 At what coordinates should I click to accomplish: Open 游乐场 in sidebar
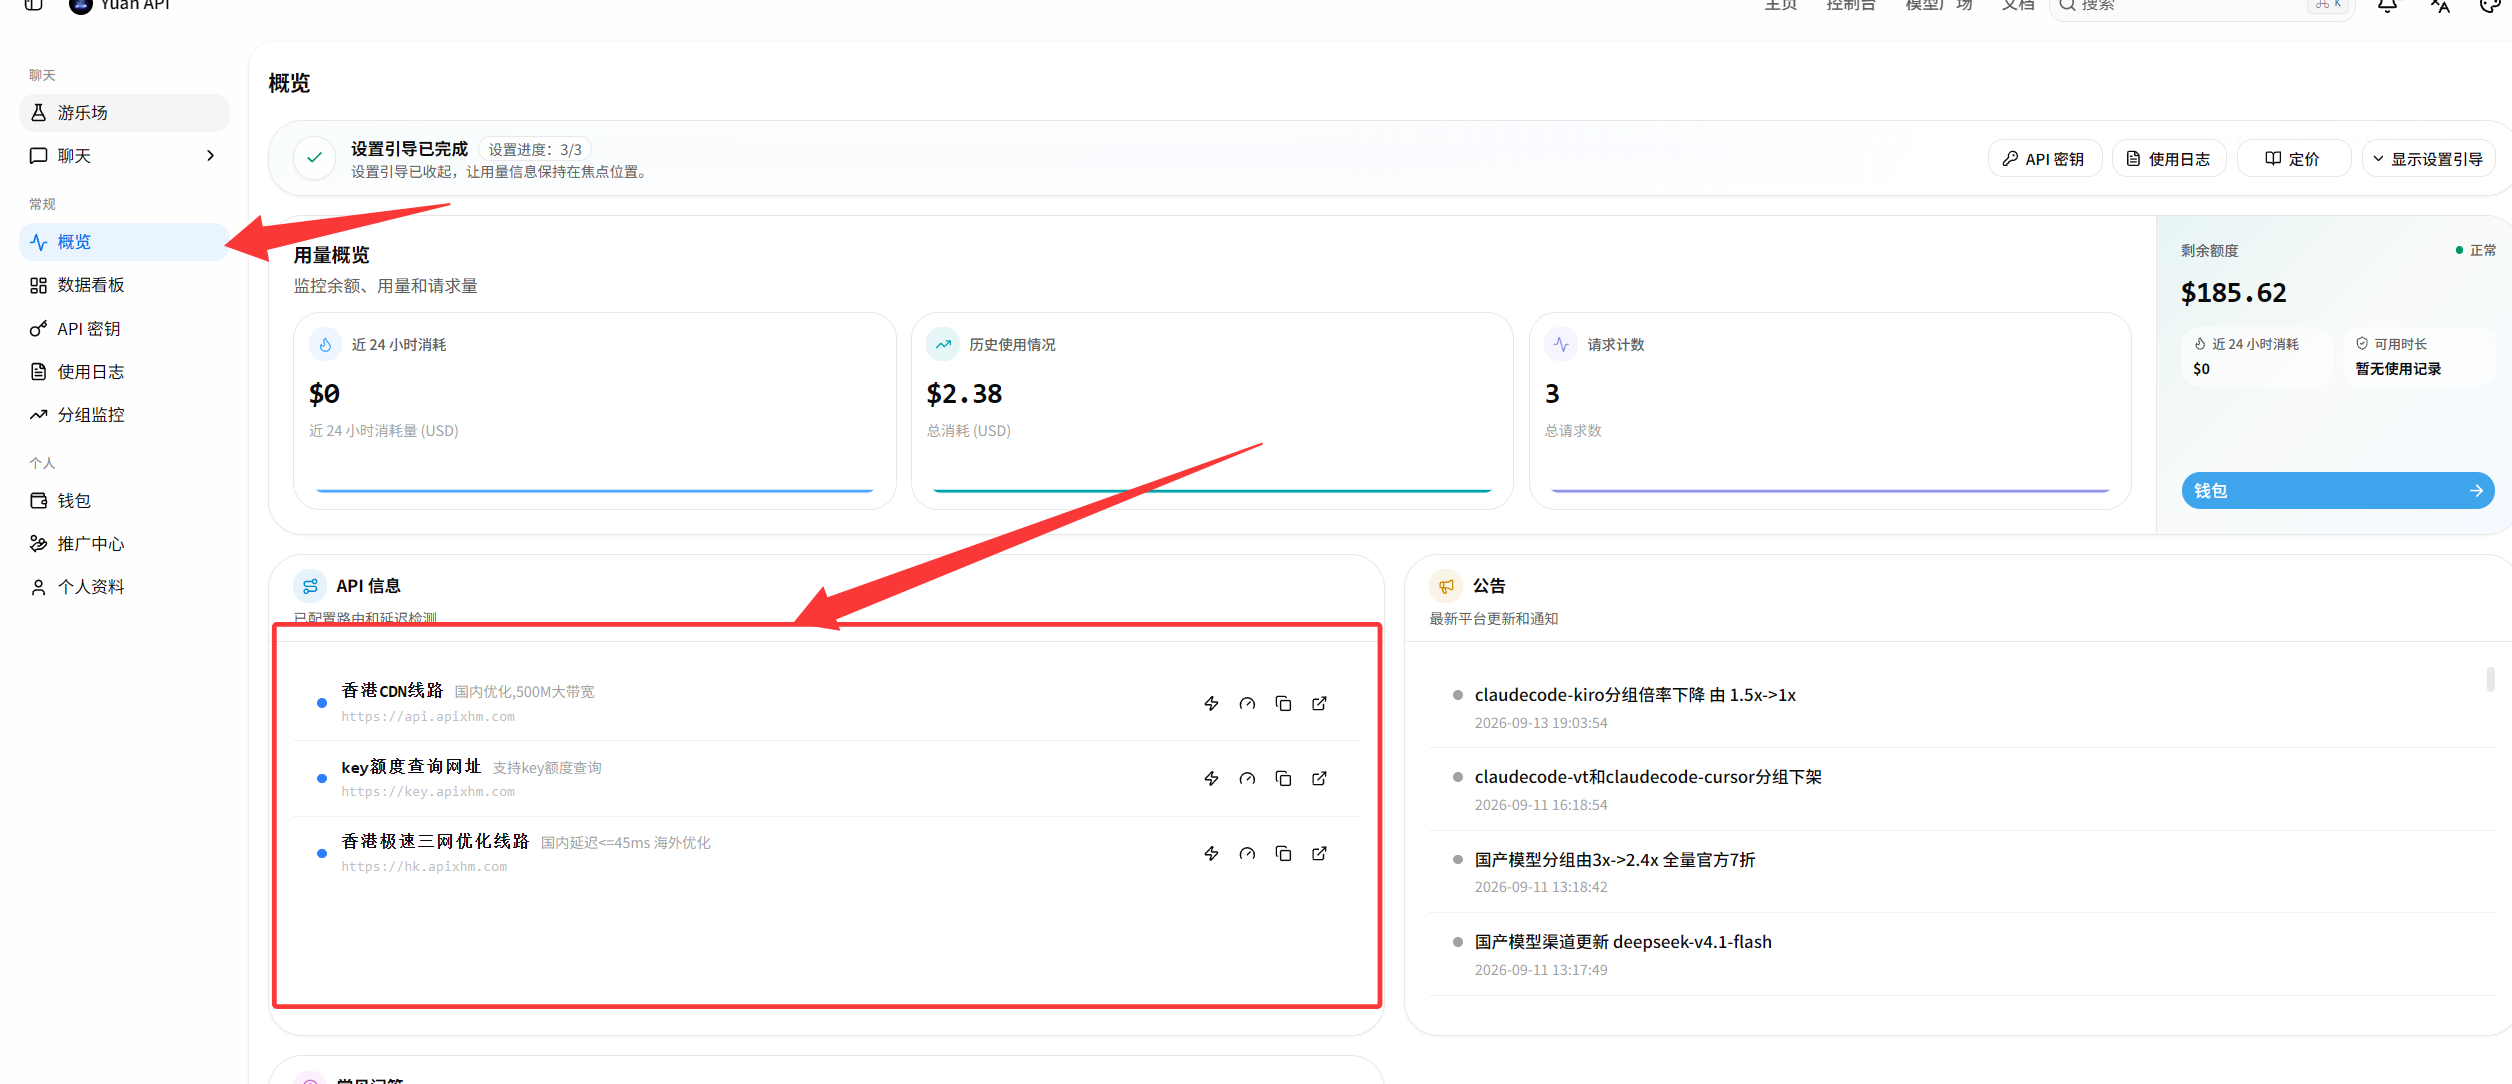pos(124,113)
